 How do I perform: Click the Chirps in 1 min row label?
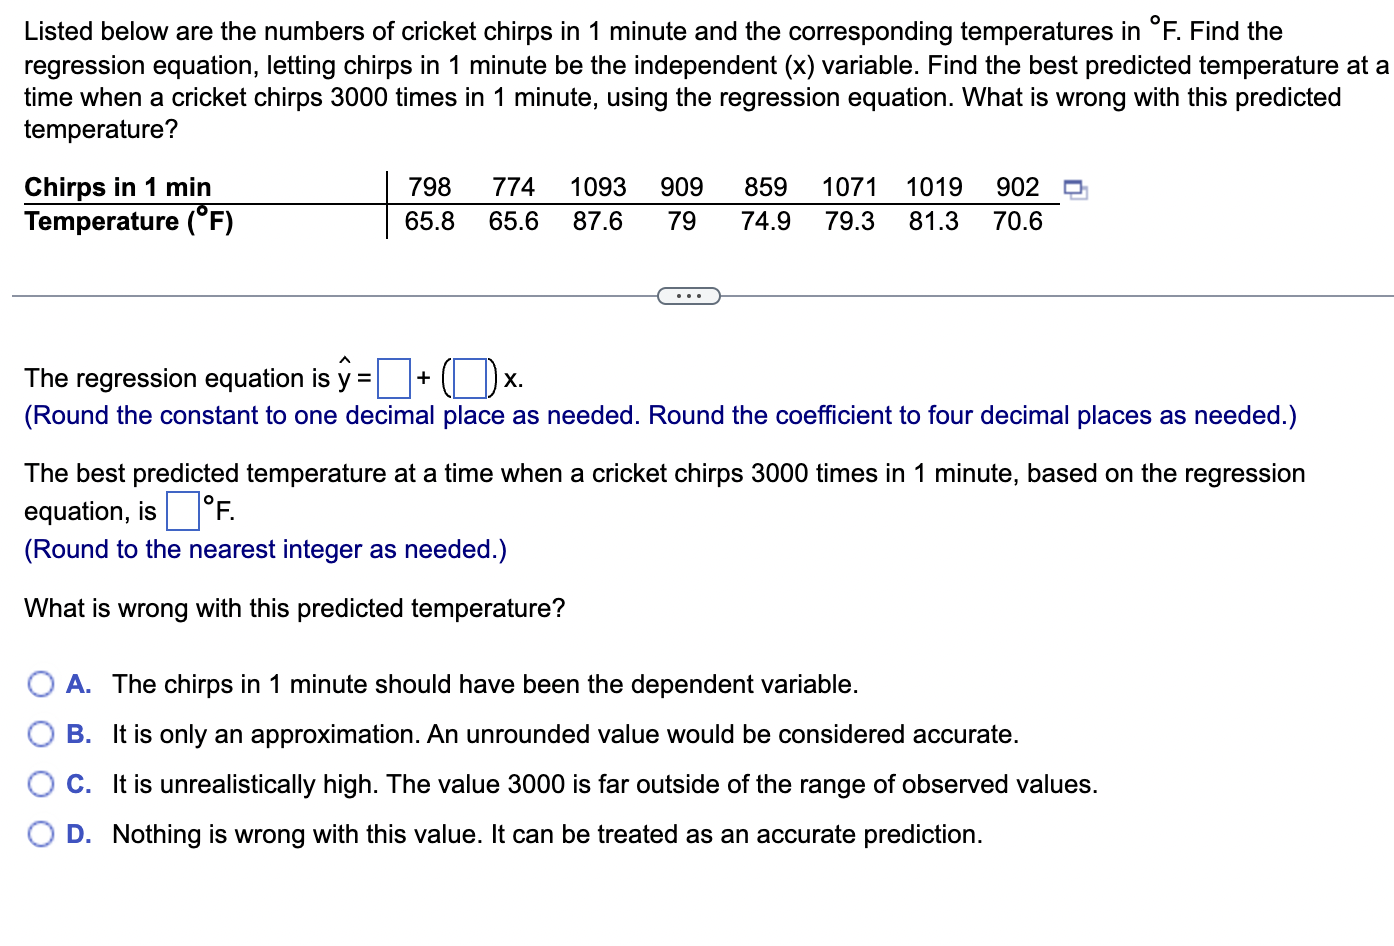click(x=118, y=187)
